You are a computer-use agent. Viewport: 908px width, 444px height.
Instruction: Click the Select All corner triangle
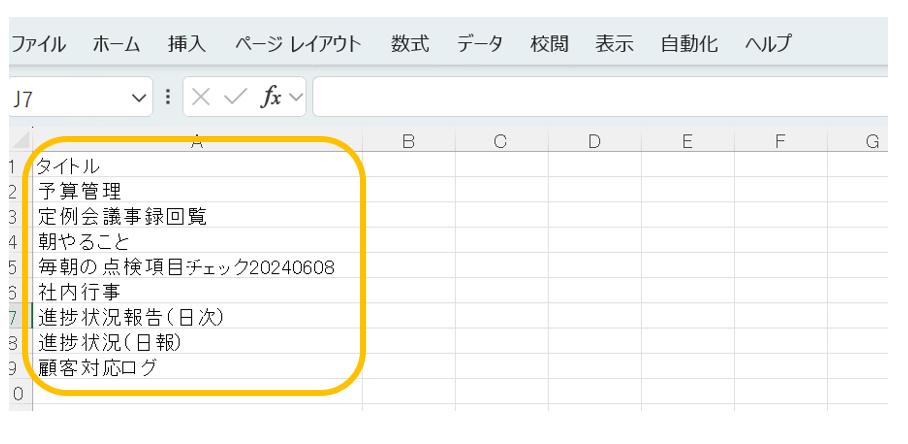[20, 142]
